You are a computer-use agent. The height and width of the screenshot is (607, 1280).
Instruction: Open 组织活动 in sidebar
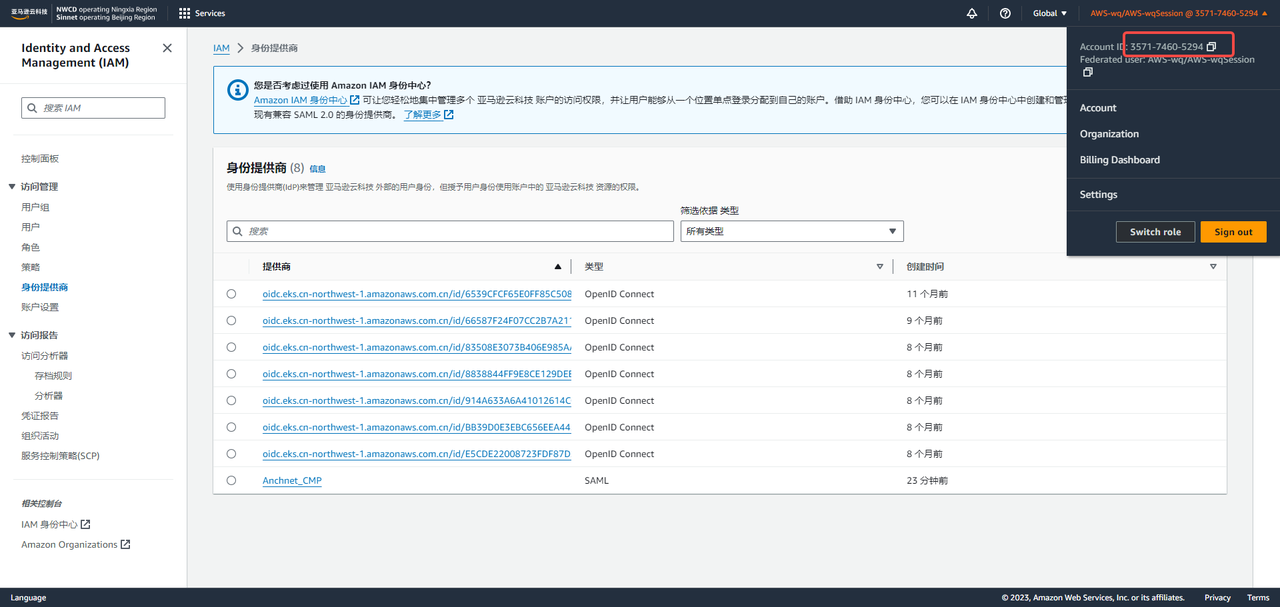pyautogui.click(x=40, y=435)
